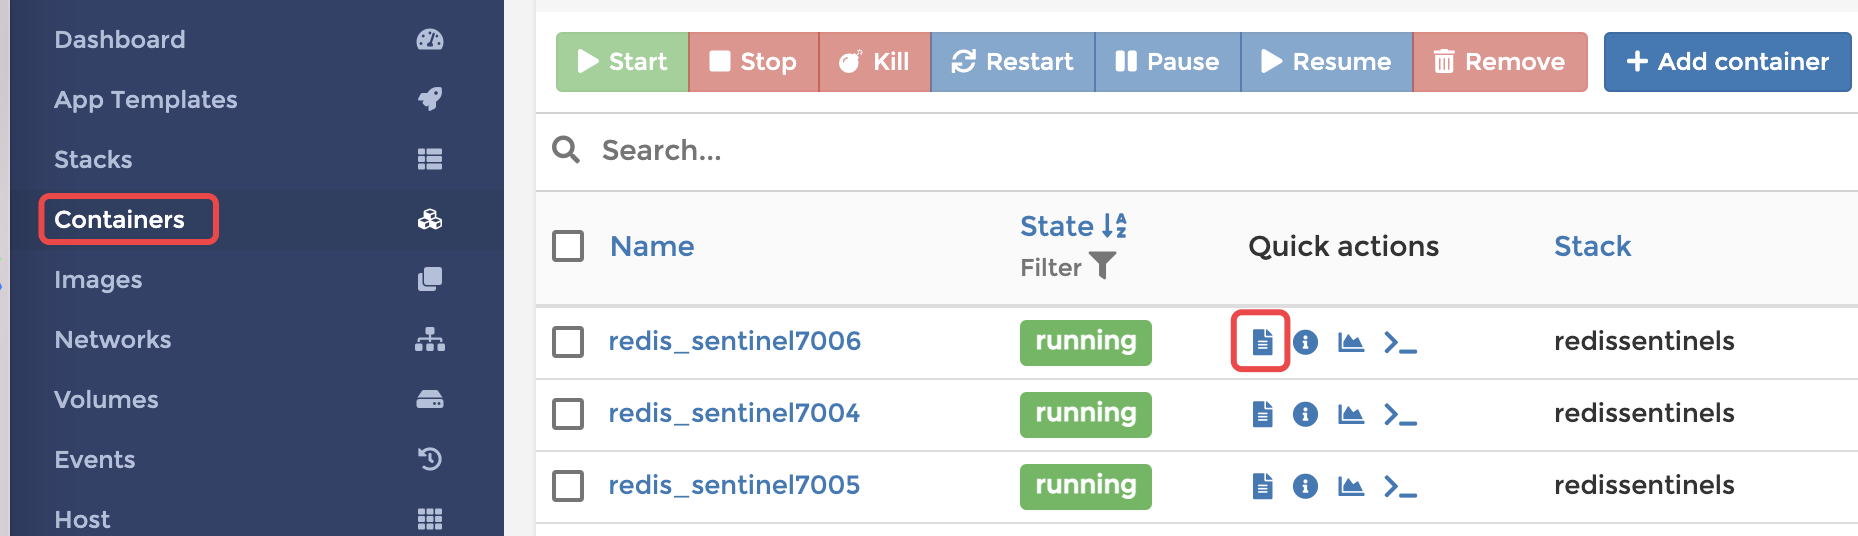Click inspect info icon for redis_sentinel7004

pos(1305,414)
